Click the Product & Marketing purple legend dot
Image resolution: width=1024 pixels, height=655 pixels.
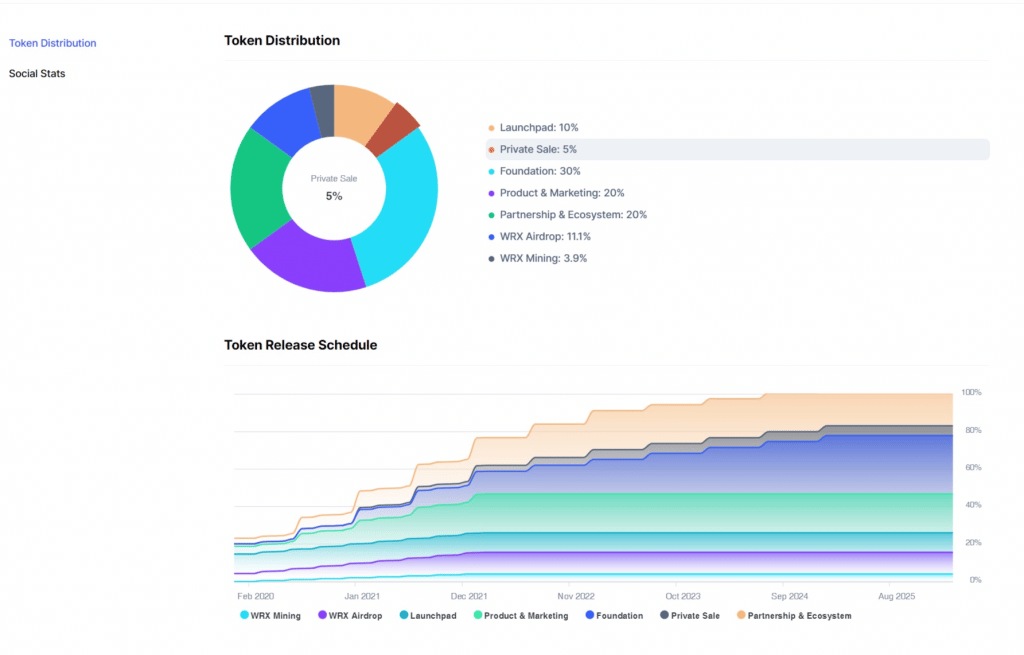point(491,193)
